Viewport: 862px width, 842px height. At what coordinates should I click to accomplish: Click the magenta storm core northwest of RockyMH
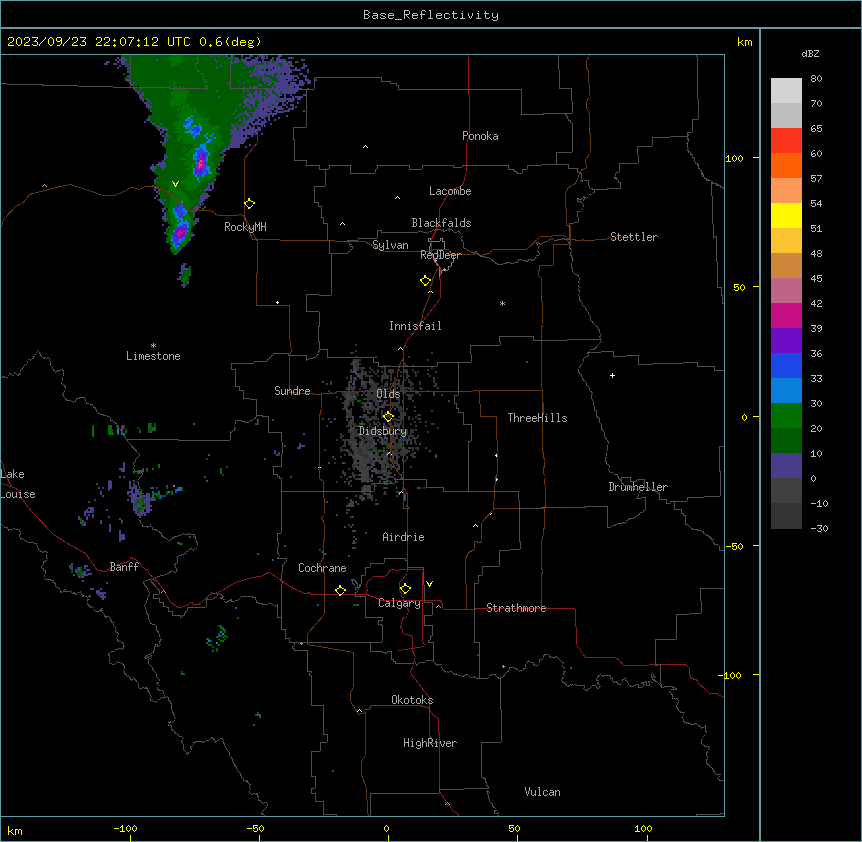point(201,162)
